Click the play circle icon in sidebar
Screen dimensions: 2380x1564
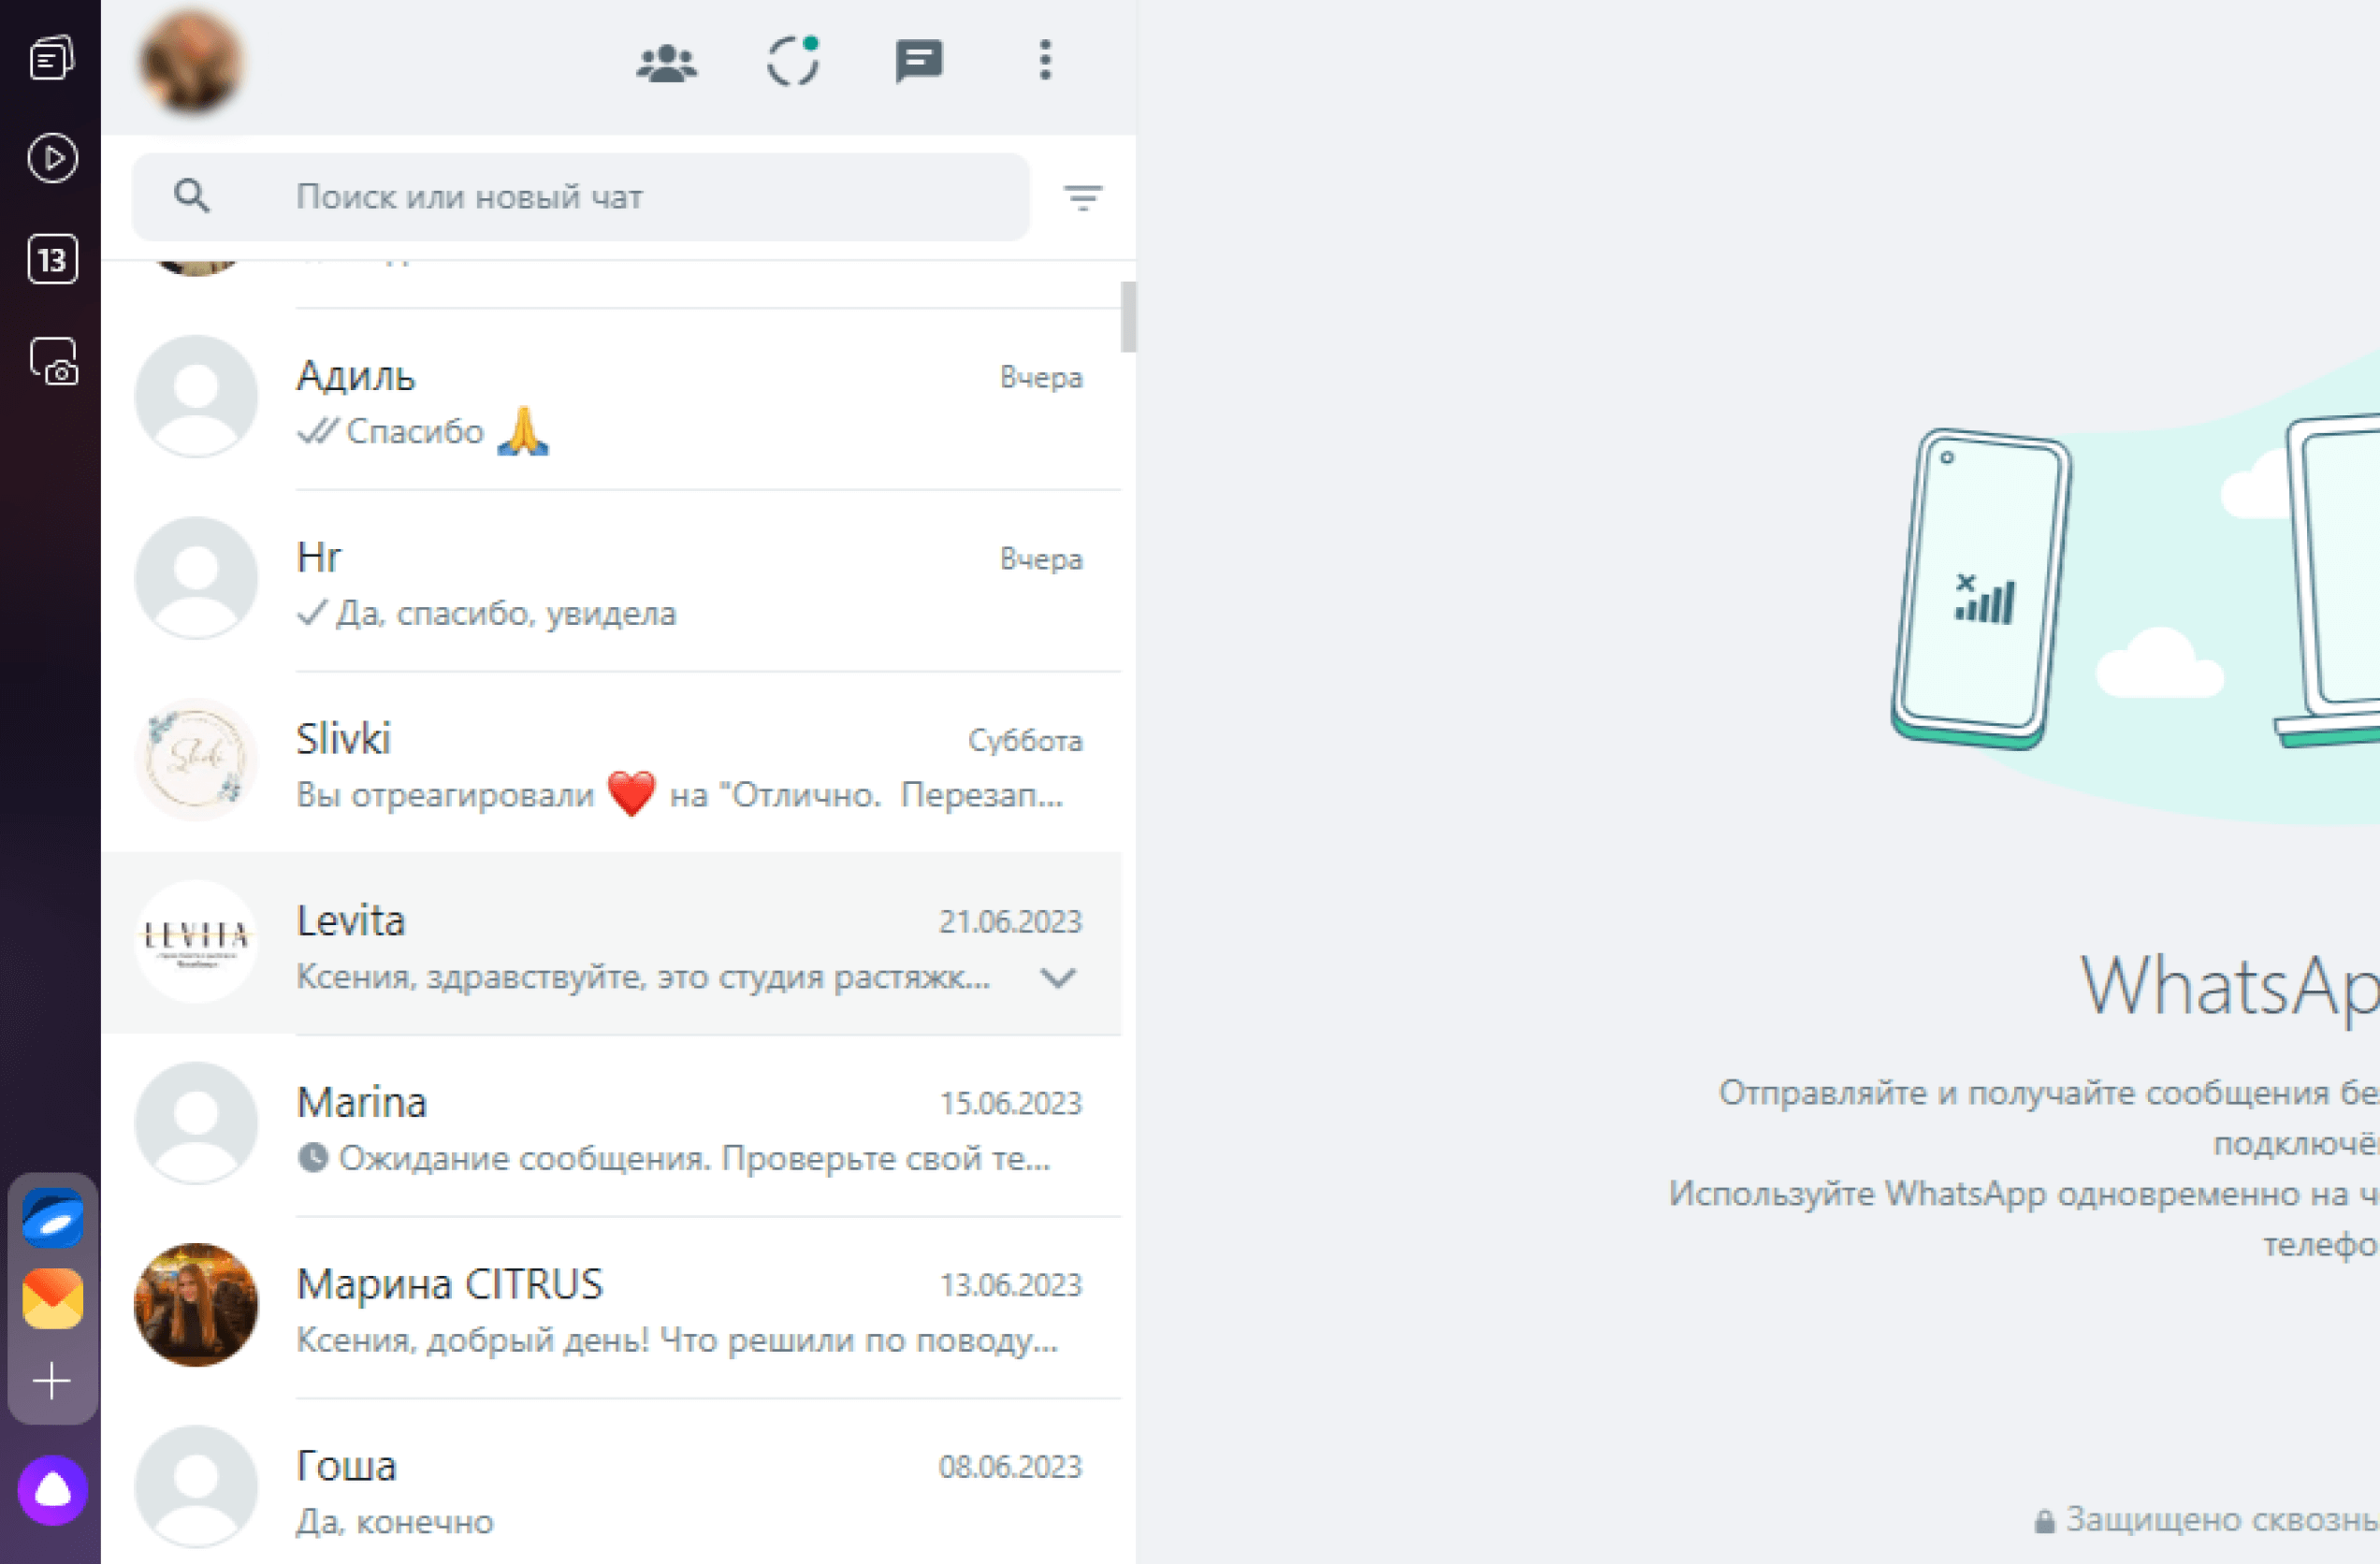coord(52,158)
